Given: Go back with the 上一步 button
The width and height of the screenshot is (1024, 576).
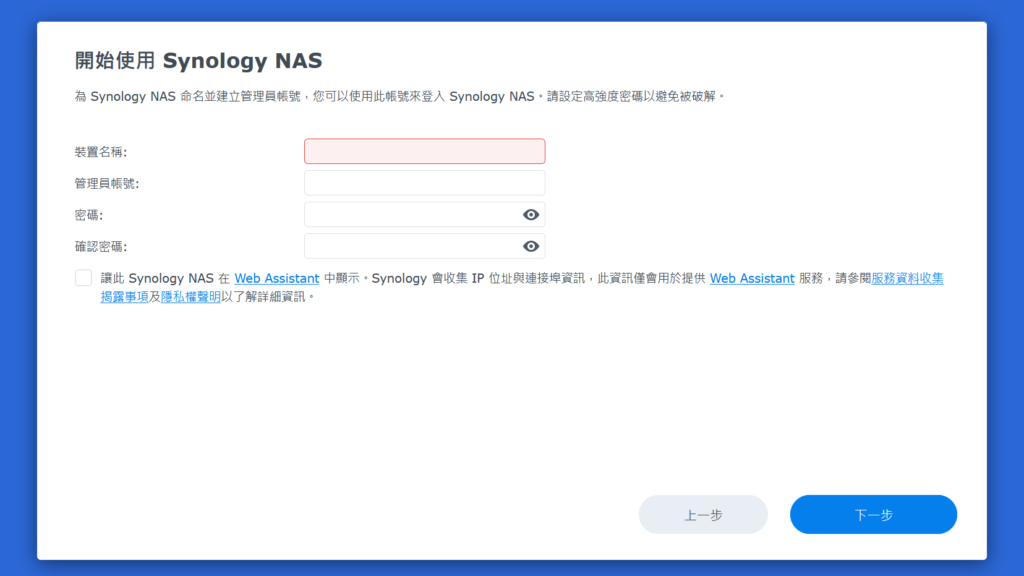Looking at the screenshot, I should 703,515.
